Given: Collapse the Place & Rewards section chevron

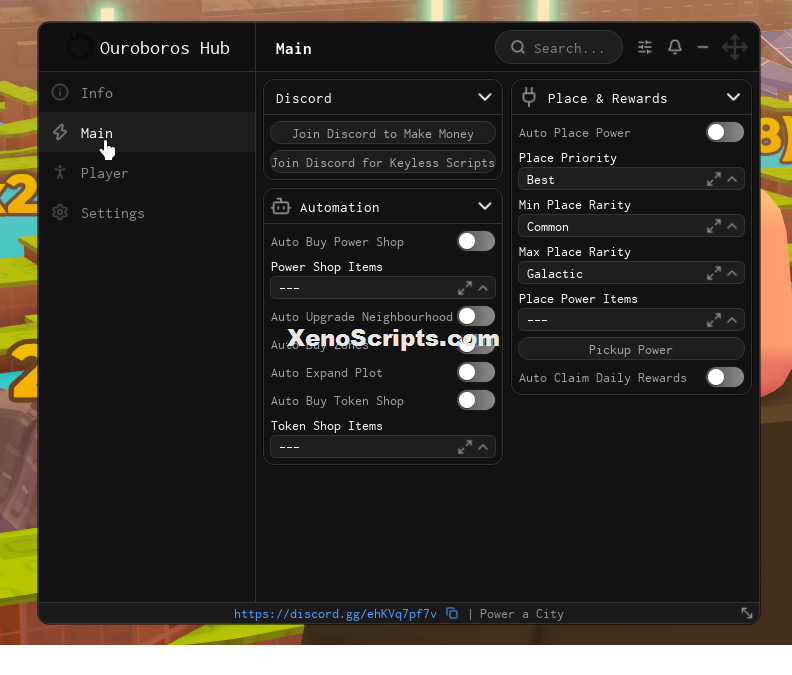Looking at the screenshot, I should [x=733, y=97].
